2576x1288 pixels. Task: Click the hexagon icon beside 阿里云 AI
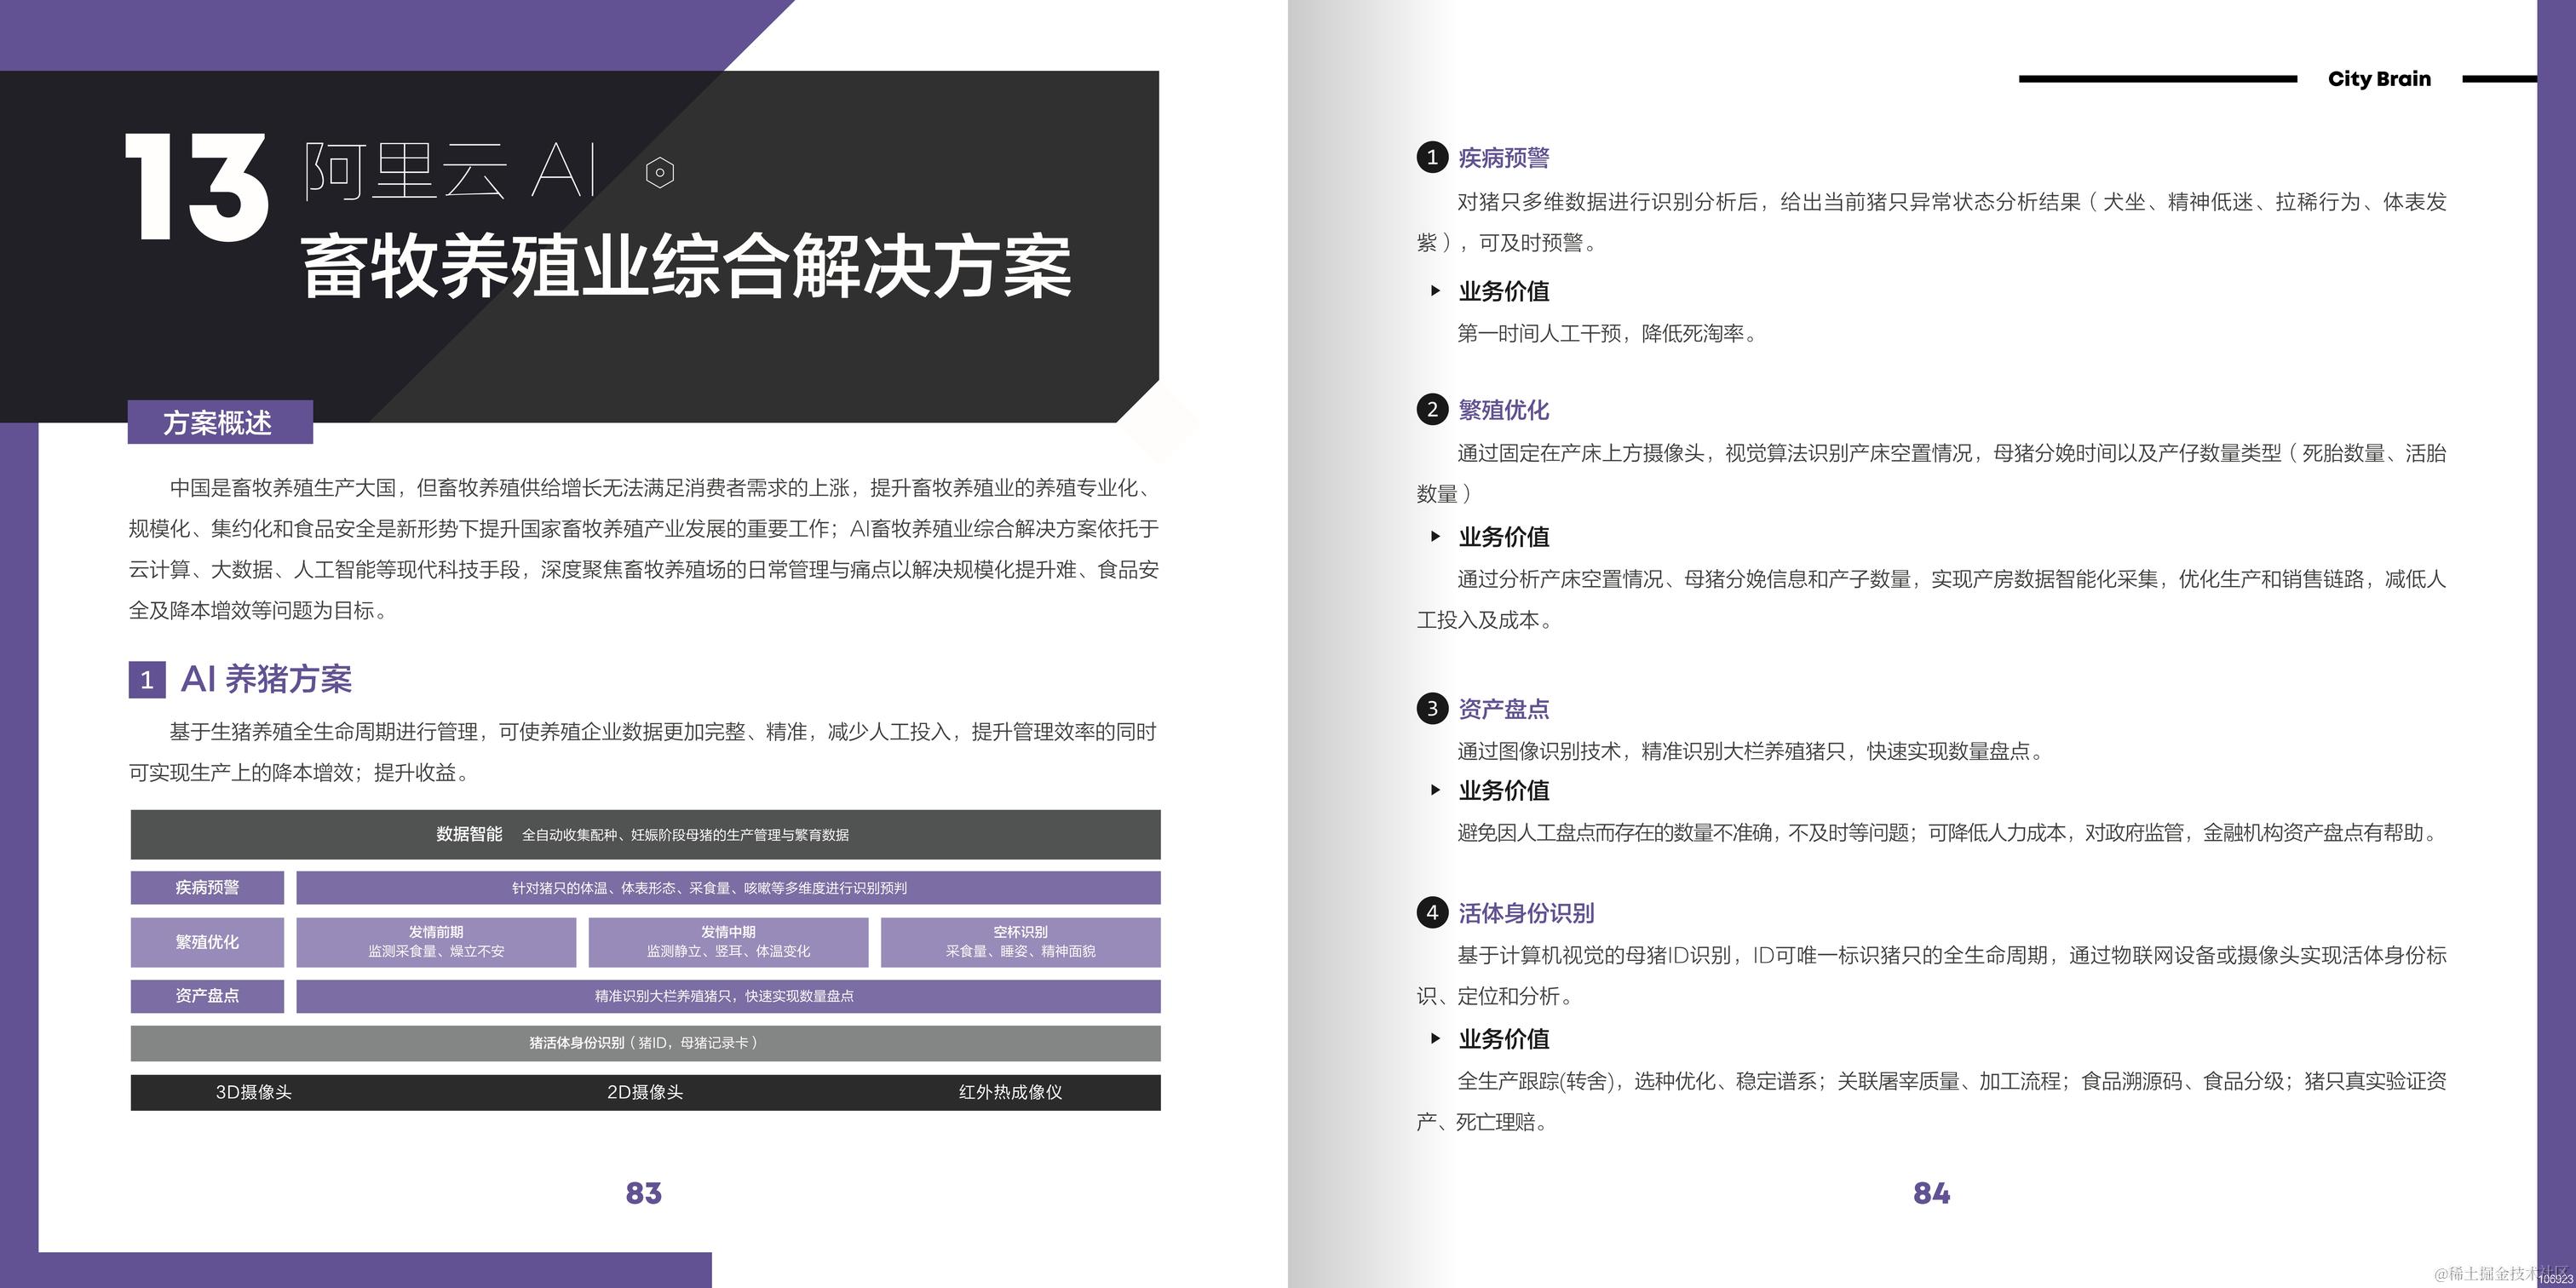[x=659, y=173]
